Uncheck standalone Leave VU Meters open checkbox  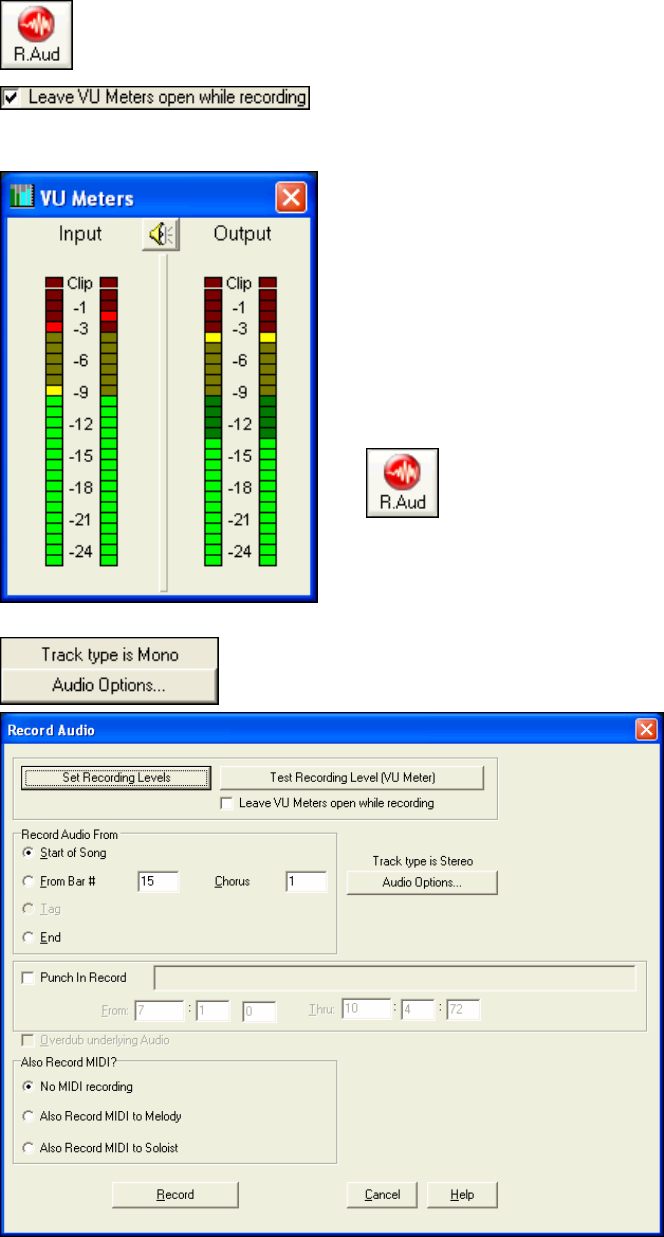click(x=11, y=98)
